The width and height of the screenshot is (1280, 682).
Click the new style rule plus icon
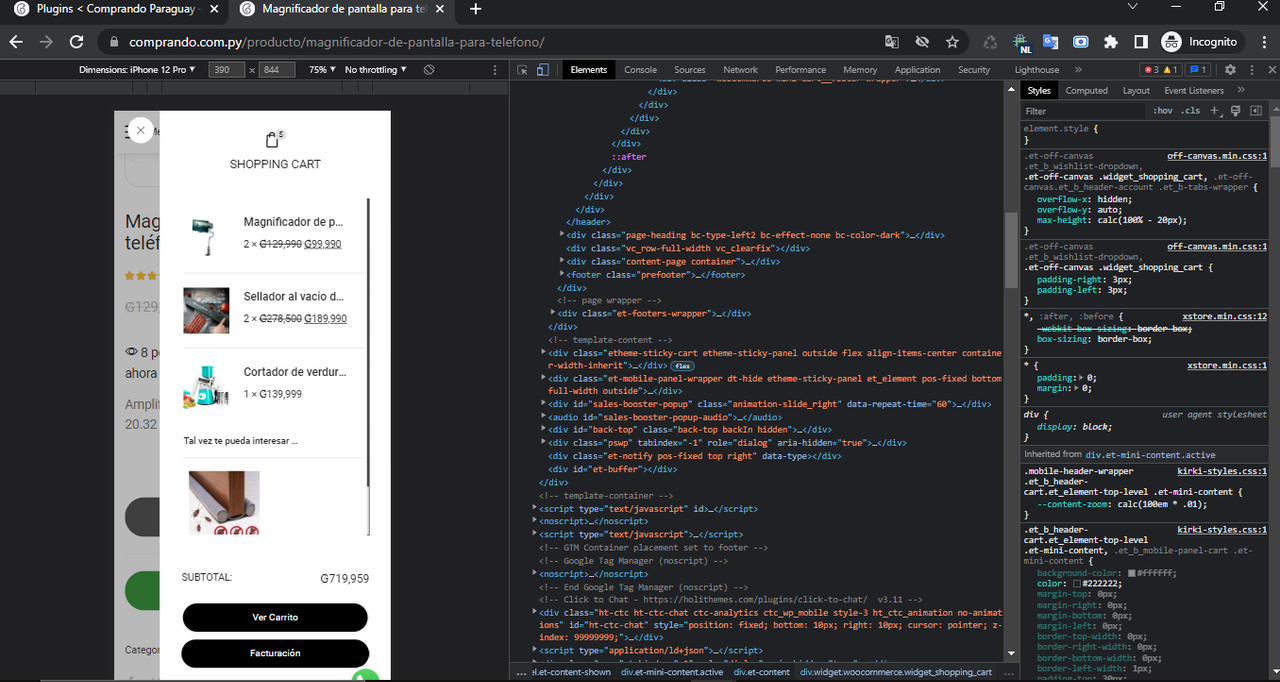1214,111
